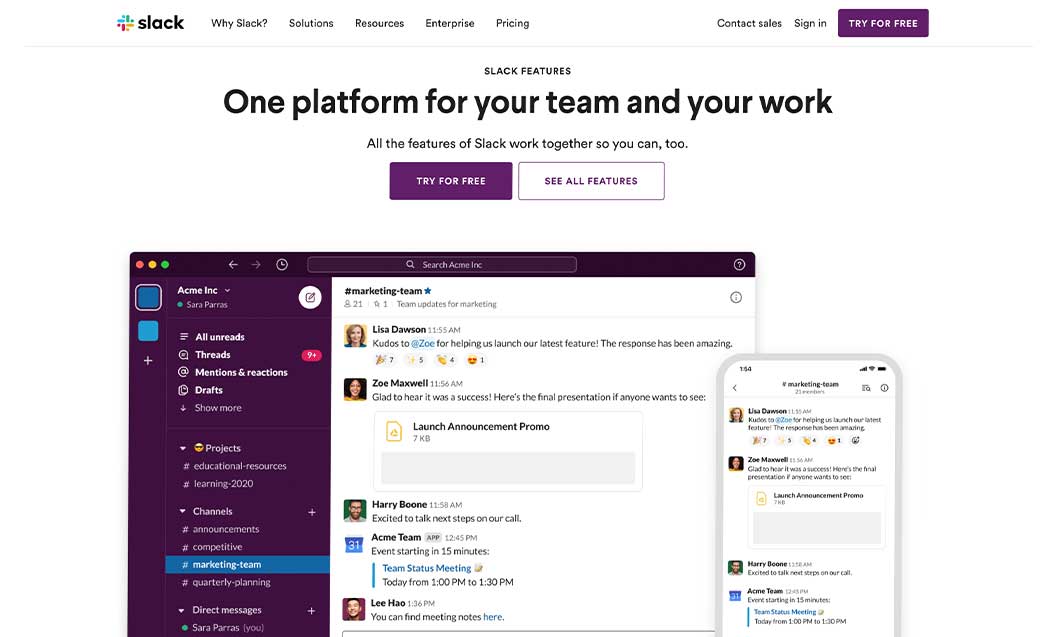Open the Resources menu
Viewport: 1060px width, 637px height.
click(x=379, y=23)
